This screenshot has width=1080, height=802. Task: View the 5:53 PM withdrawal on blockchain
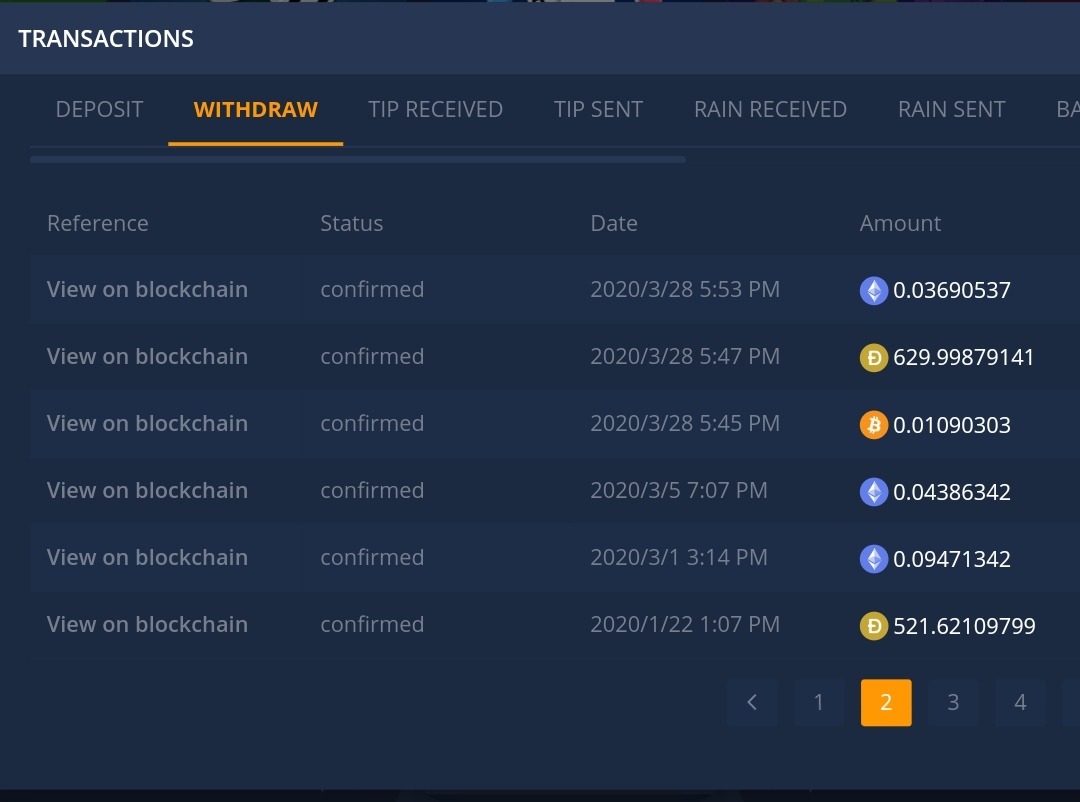147,289
